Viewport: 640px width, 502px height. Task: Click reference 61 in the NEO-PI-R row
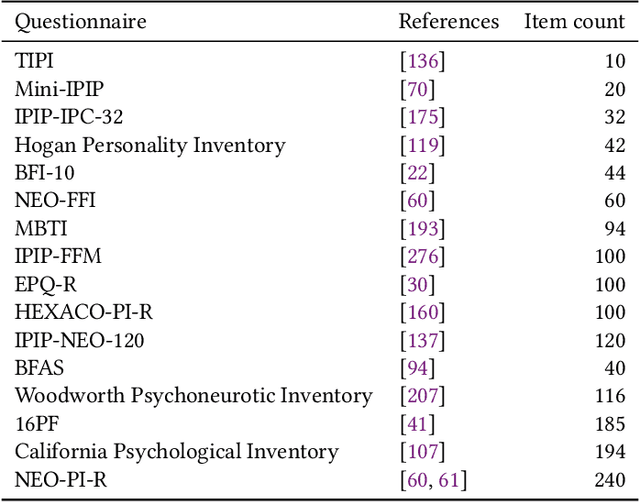(x=448, y=480)
